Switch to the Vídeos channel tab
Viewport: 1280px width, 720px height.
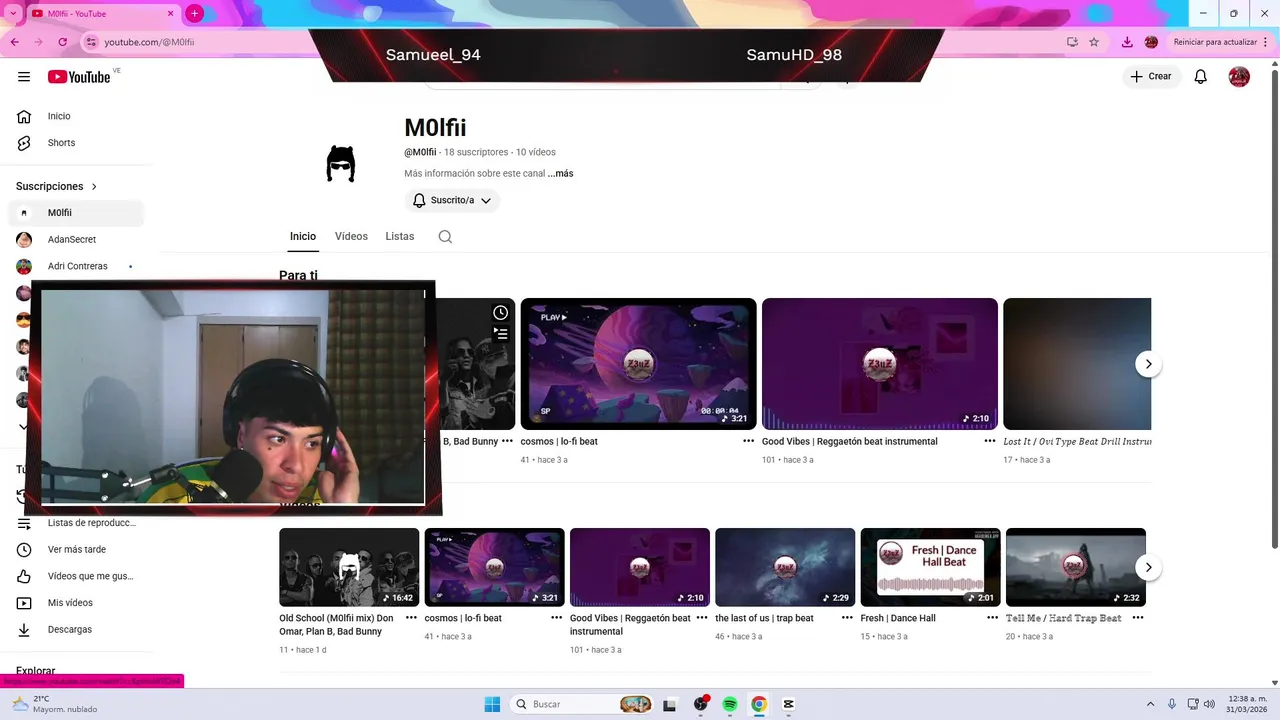351,237
